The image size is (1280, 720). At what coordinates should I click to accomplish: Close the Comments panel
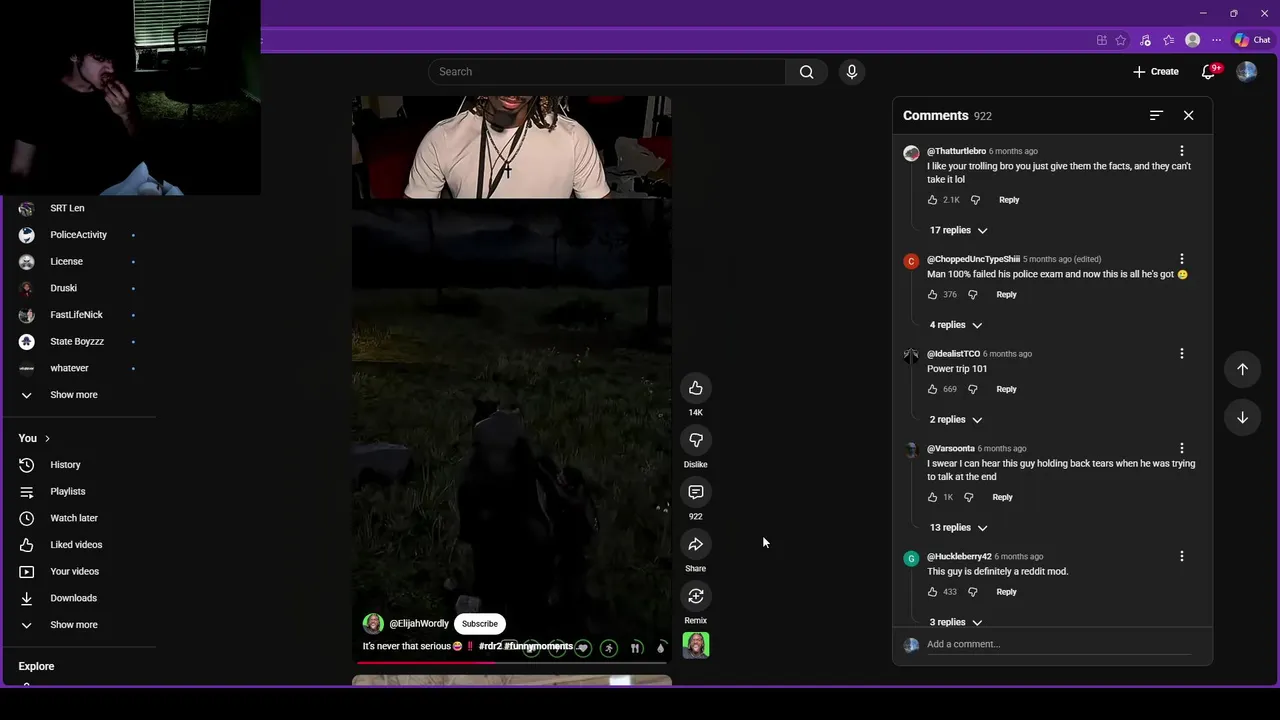click(x=1188, y=116)
